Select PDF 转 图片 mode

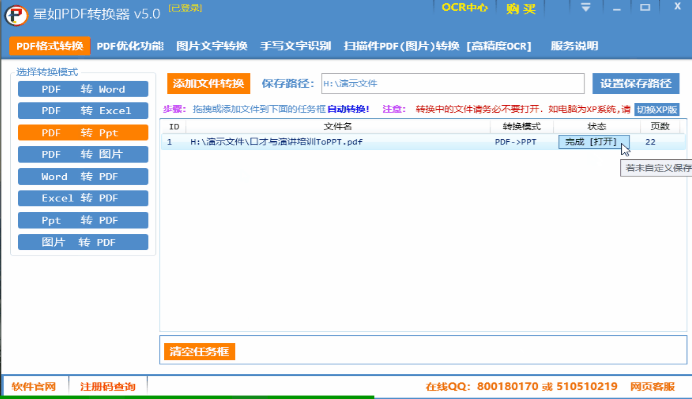(x=83, y=154)
